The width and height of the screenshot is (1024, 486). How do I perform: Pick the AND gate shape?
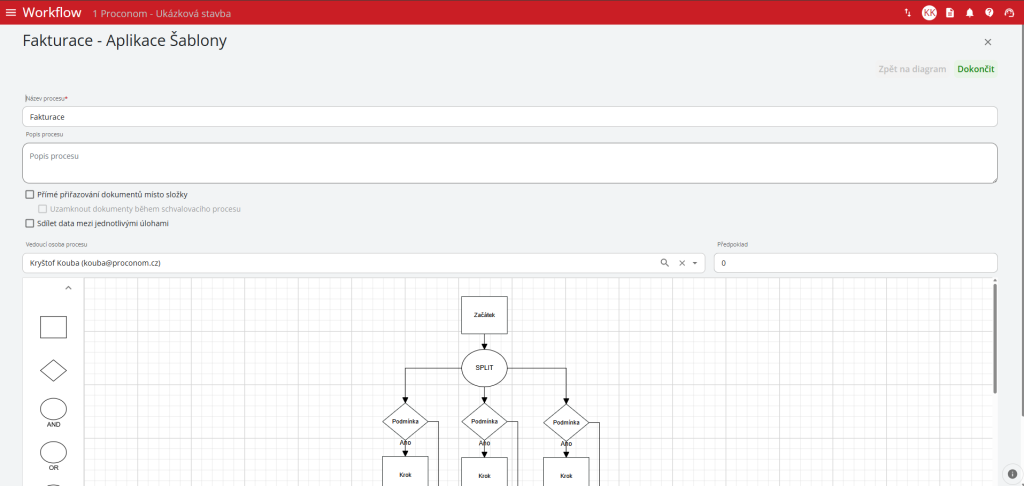tap(53, 408)
